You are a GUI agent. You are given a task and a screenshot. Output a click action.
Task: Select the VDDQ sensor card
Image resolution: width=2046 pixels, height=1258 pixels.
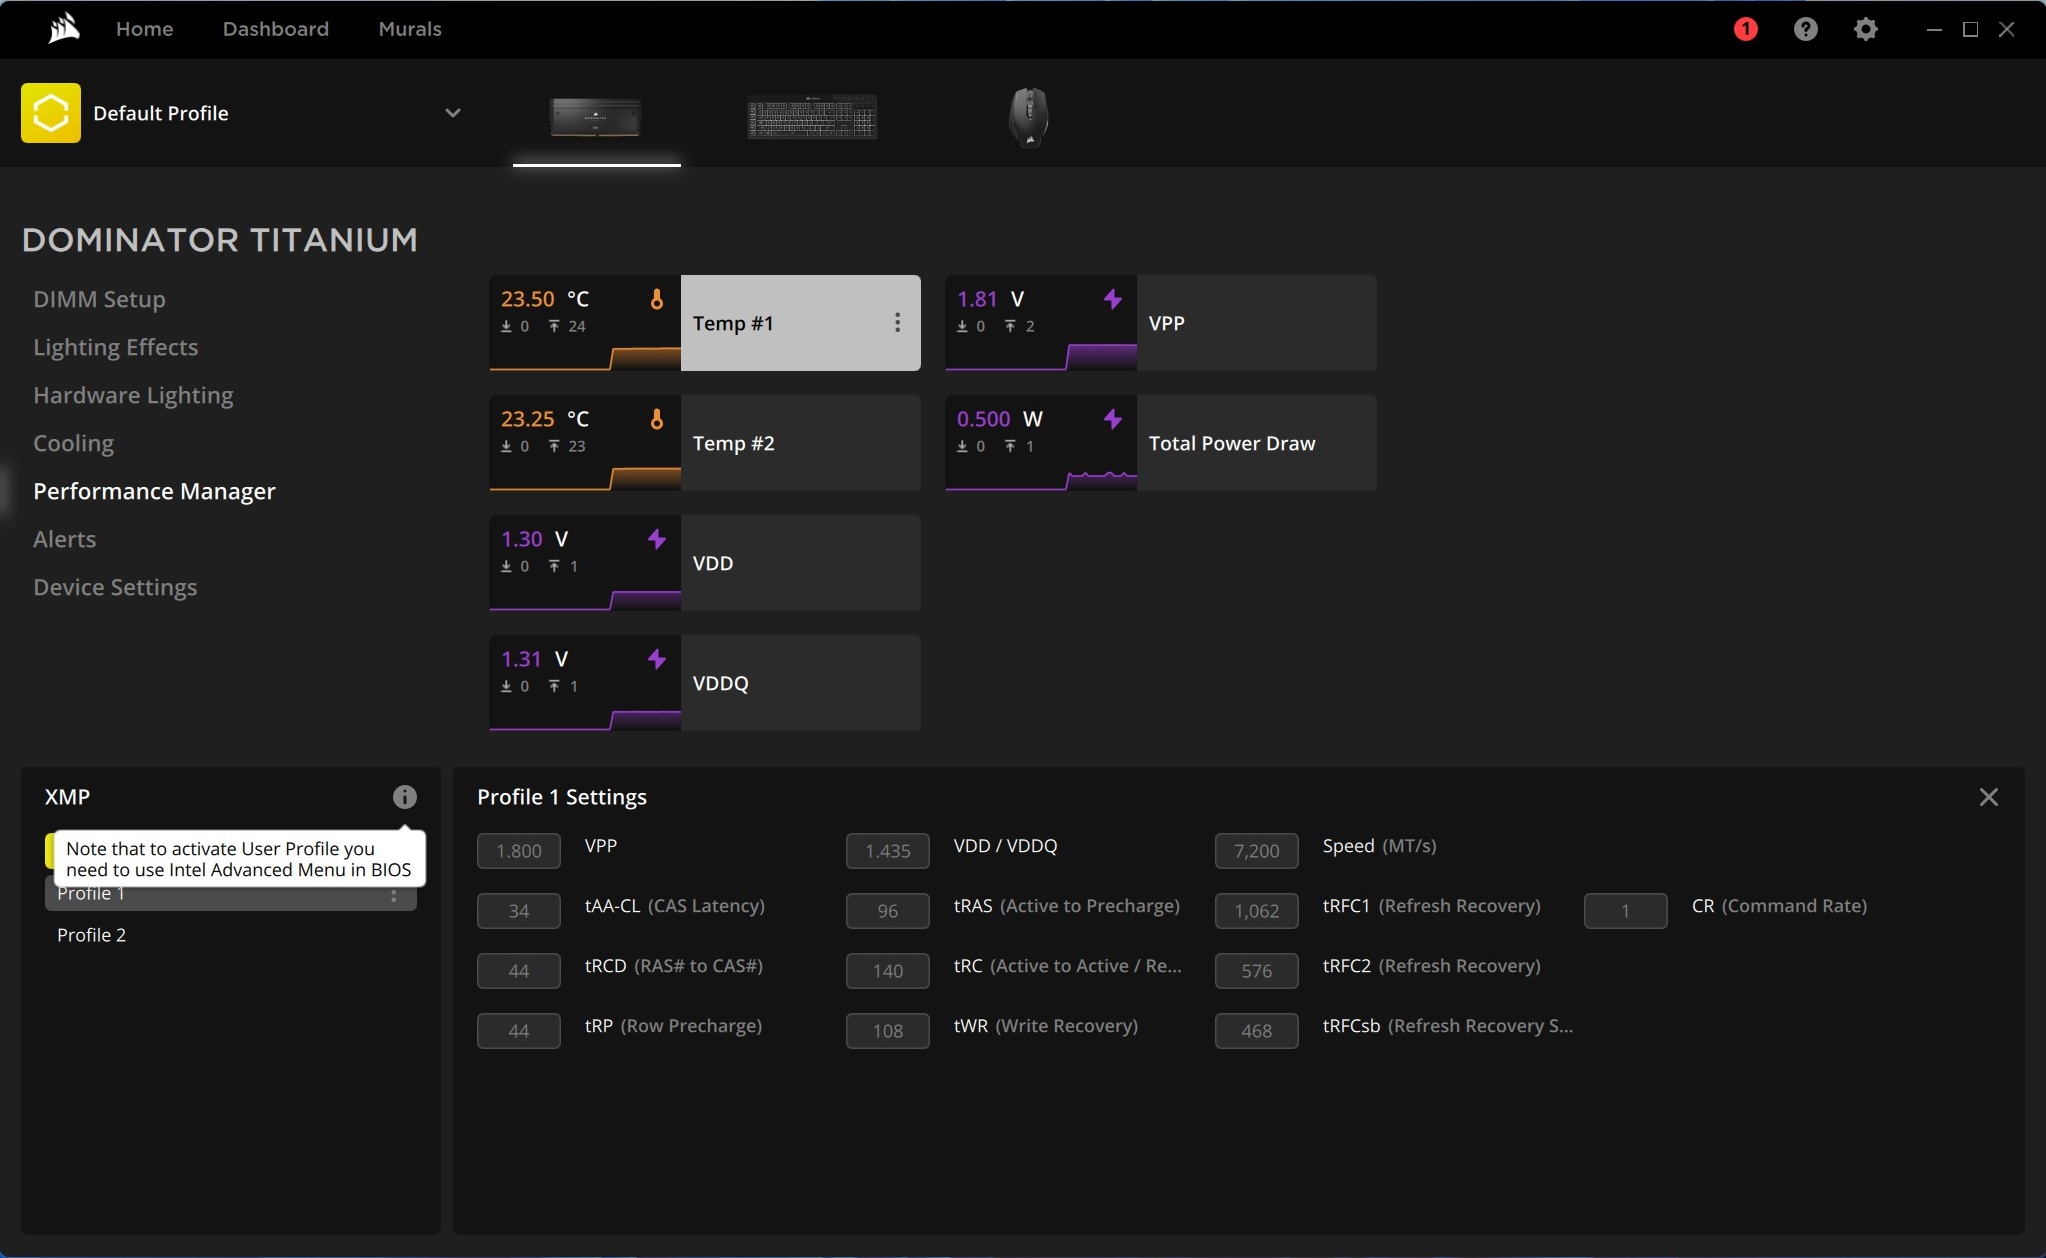[705, 683]
